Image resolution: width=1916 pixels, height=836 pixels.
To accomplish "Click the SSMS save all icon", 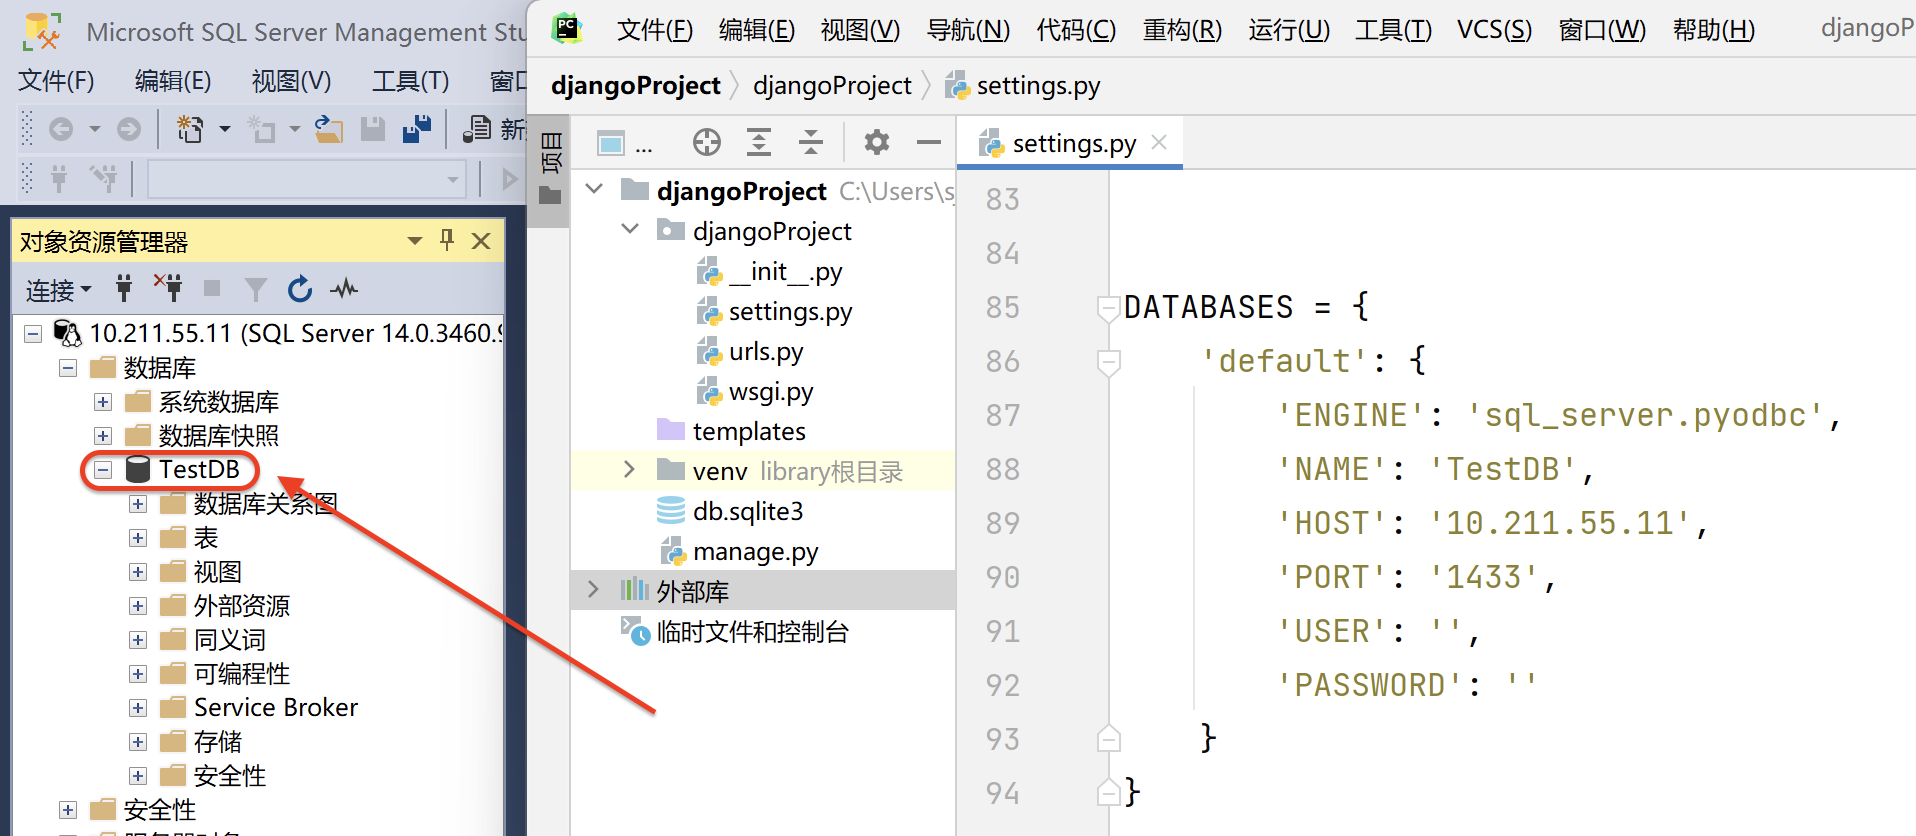I will tap(416, 129).
